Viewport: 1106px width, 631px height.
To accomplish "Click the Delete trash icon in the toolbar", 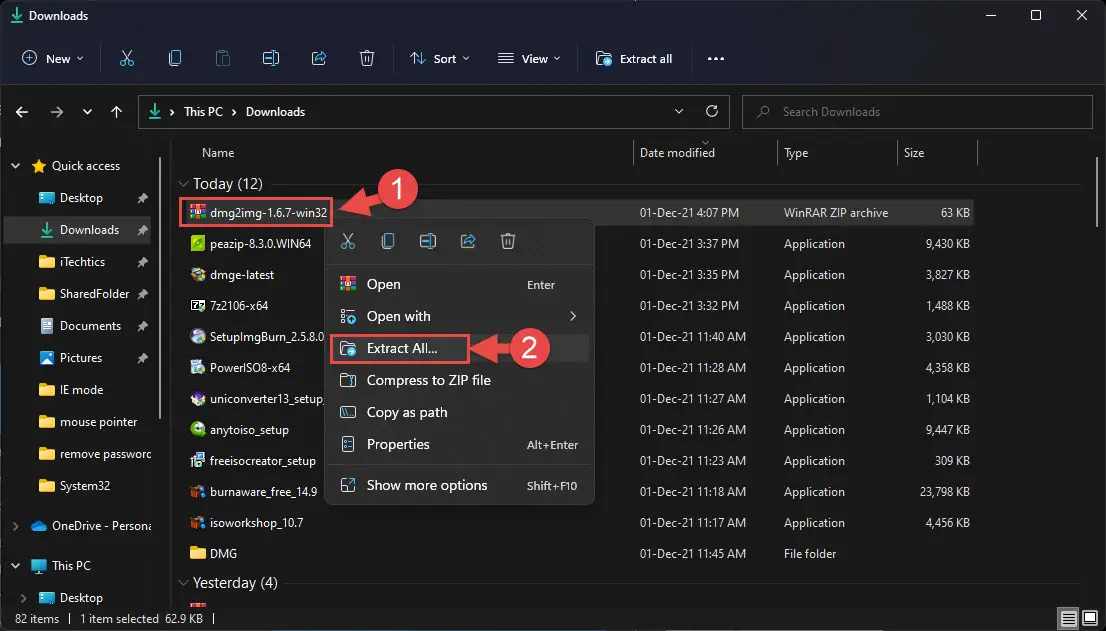I will (367, 59).
